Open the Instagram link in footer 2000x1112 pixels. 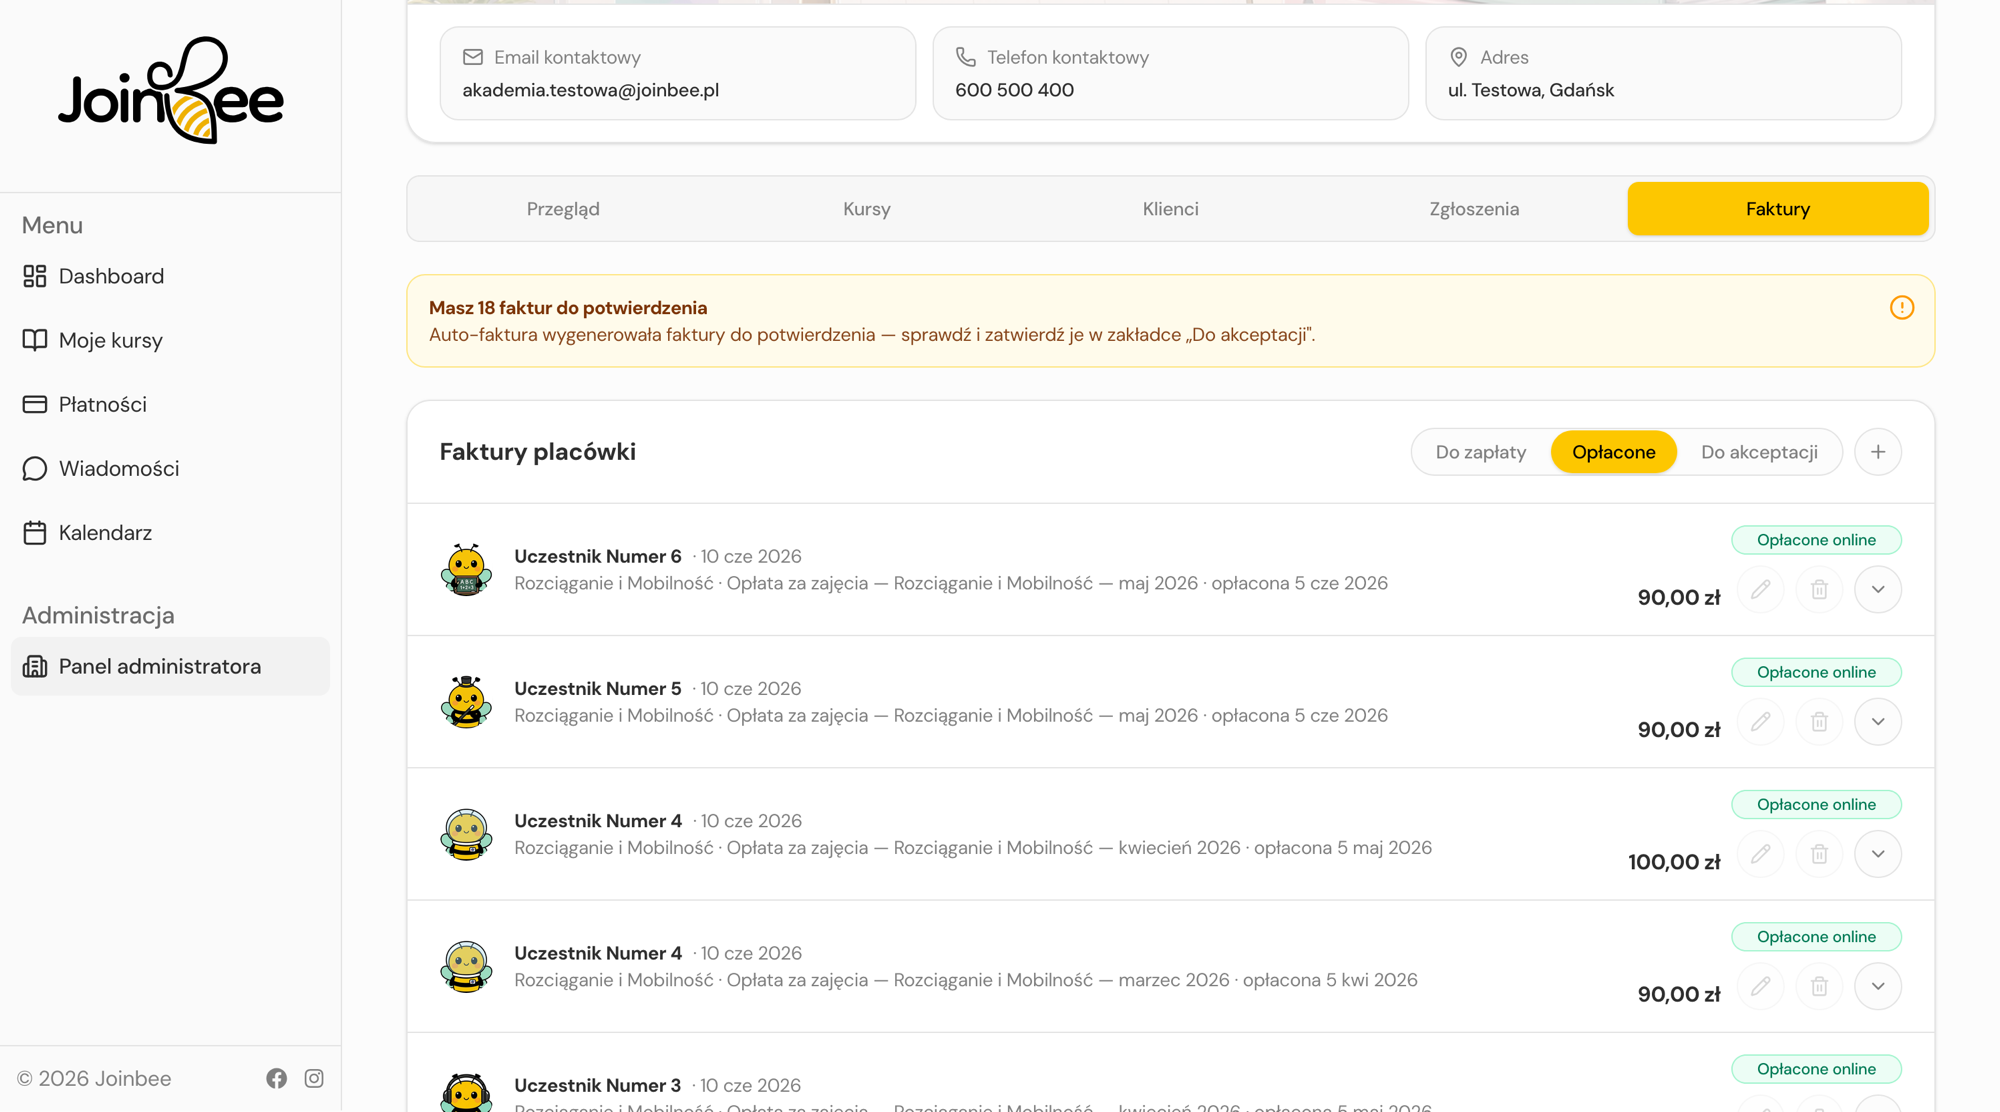point(314,1078)
